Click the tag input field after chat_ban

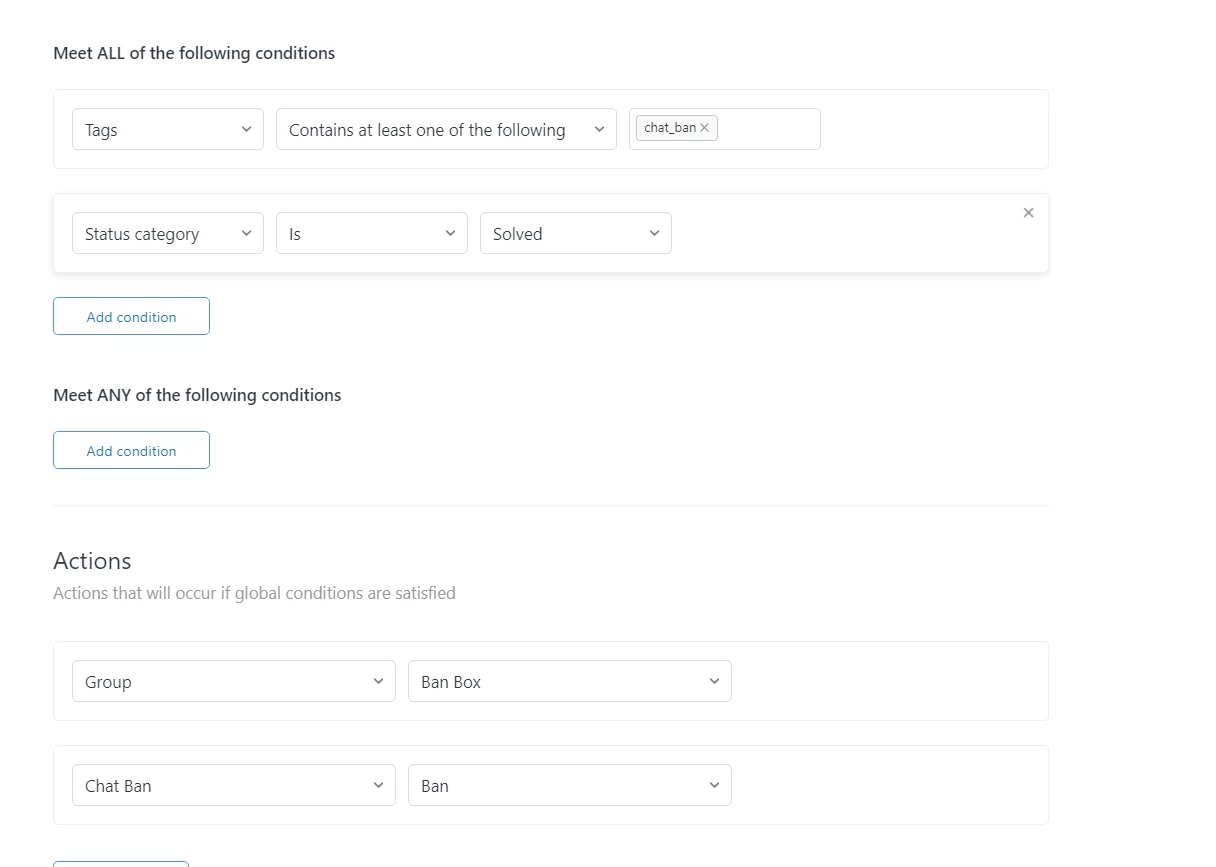coord(767,130)
